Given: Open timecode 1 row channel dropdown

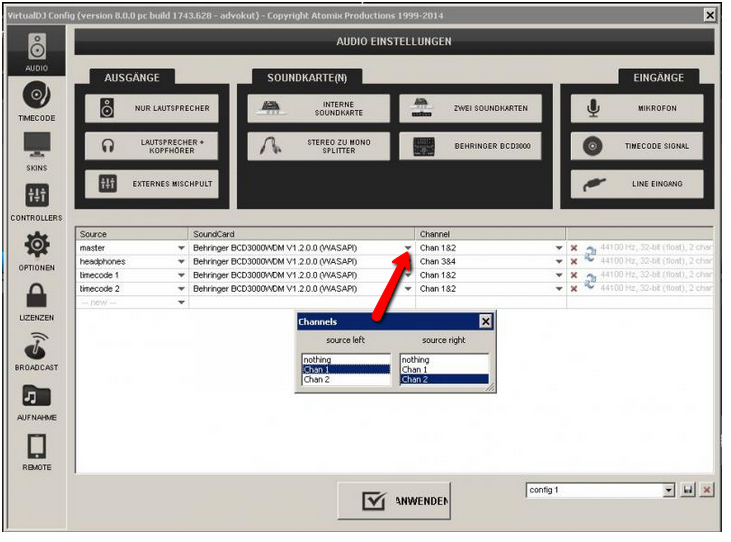Looking at the screenshot, I should click(x=559, y=275).
